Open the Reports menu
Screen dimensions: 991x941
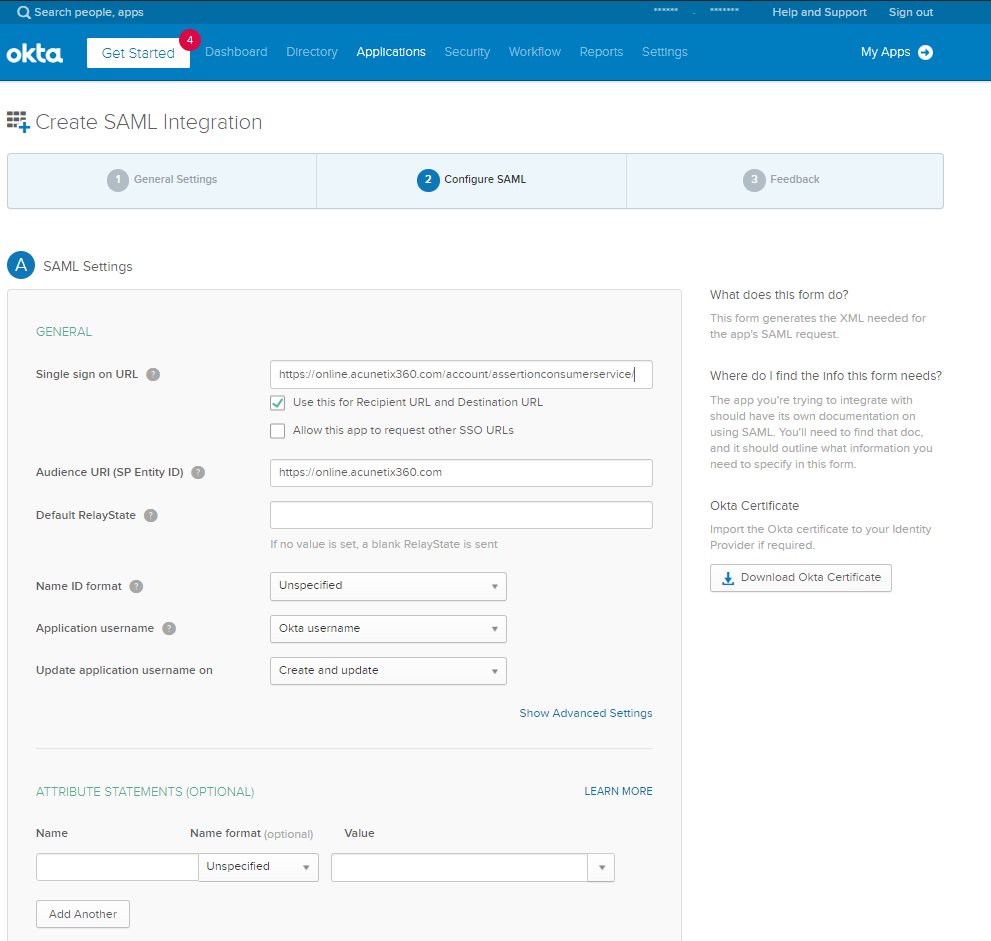click(x=601, y=52)
